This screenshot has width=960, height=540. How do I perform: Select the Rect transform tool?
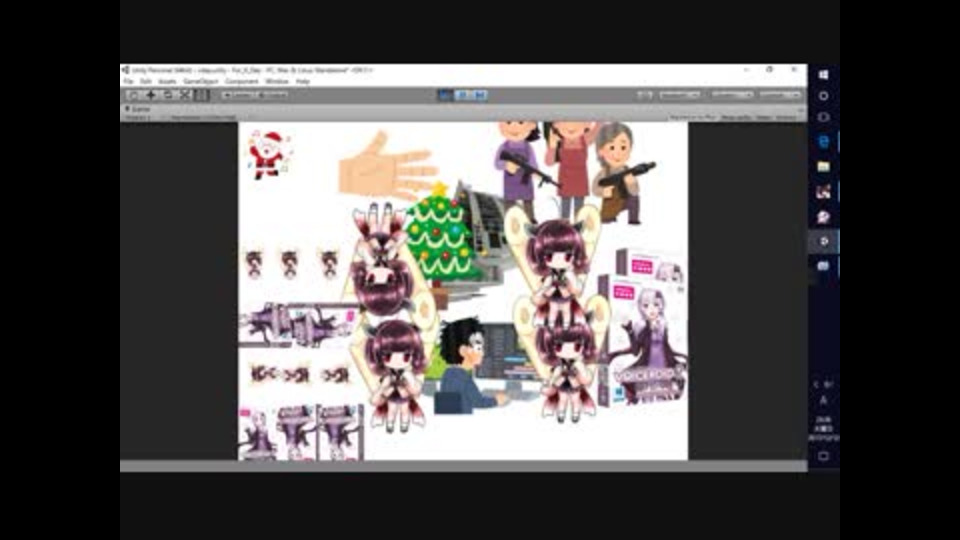pyautogui.click(x=202, y=95)
